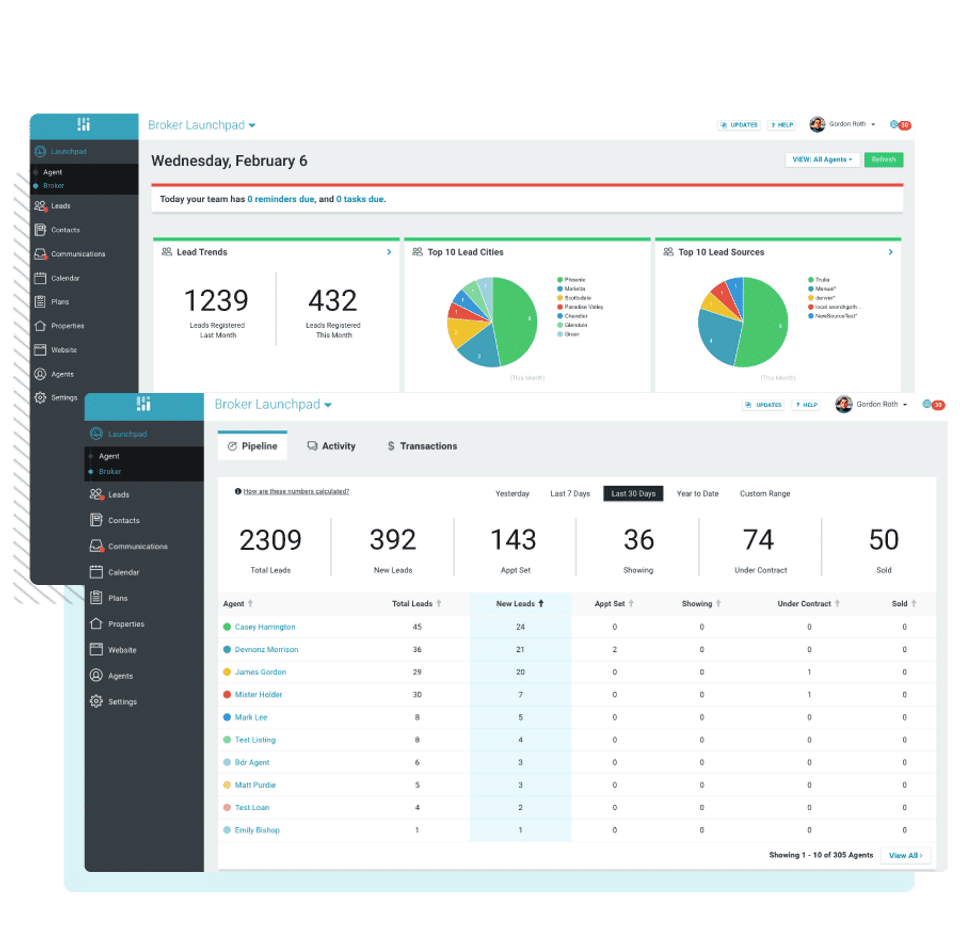Screen dimensions: 960x940
Task: Open the View All agents link
Action: point(906,855)
